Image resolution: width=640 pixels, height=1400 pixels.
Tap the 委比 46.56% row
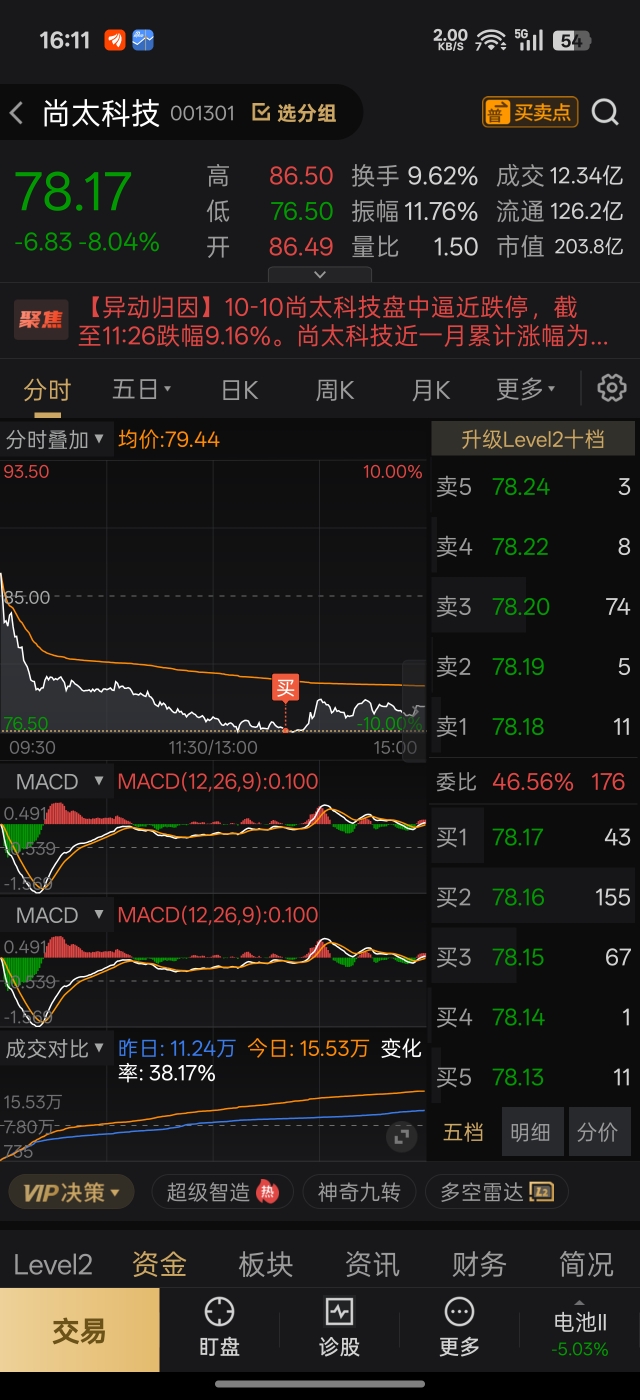pos(533,782)
